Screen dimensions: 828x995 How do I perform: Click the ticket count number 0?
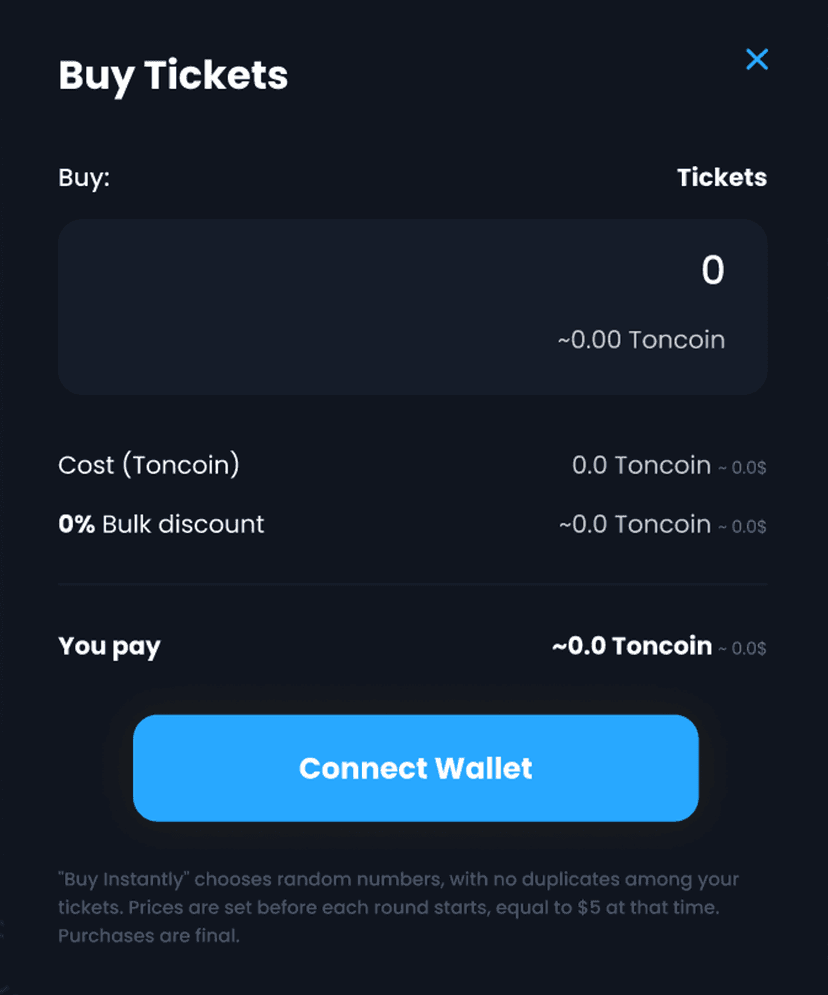(712, 271)
